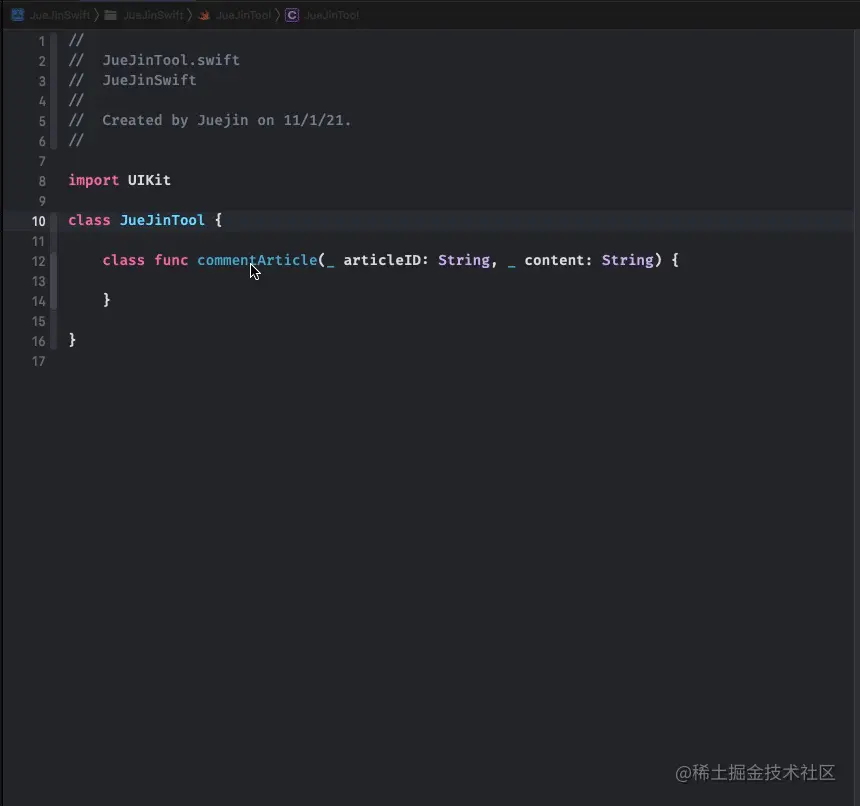
Task: Click the first String type annotation
Action: [463, 260]
